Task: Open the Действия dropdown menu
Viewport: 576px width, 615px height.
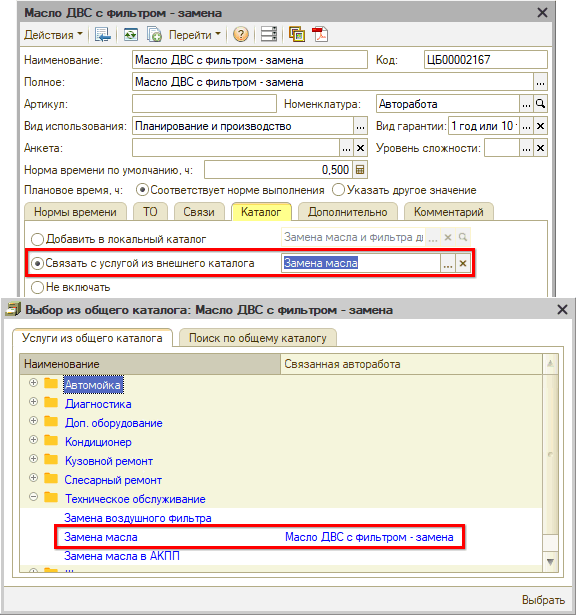Action: (53, 35)
